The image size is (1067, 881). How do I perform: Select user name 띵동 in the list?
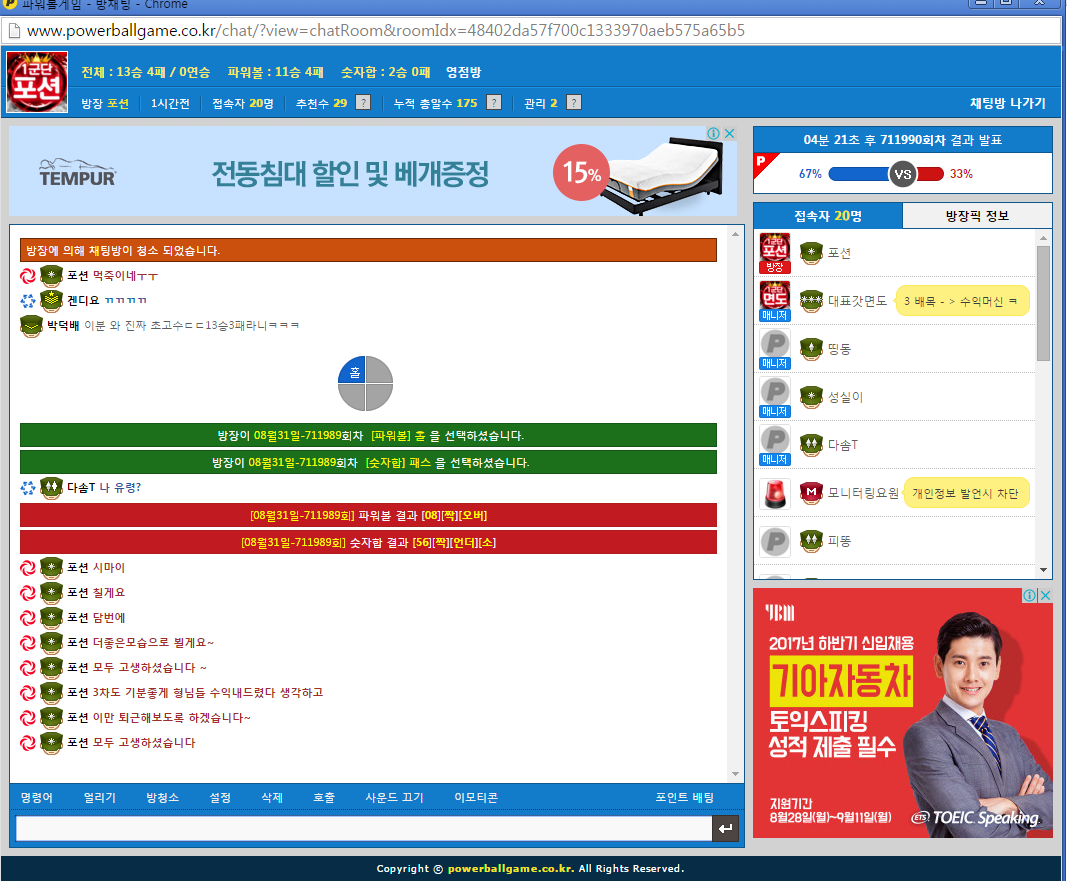pyautogui.click(x=839, y=349)
